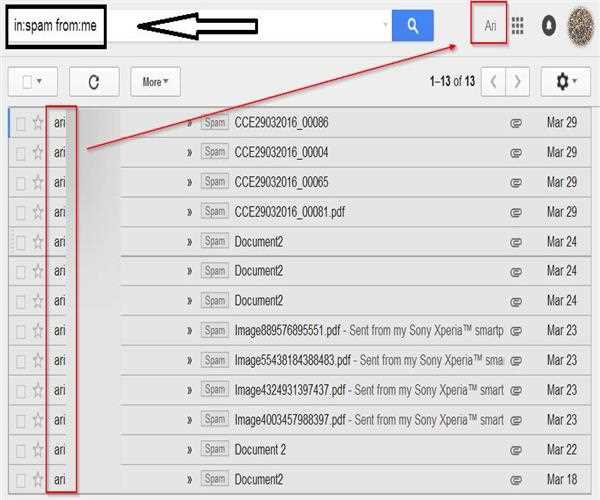Open the Google apps grid icon
The height and width of the screenshot is (500, 600).
(517, 26)
